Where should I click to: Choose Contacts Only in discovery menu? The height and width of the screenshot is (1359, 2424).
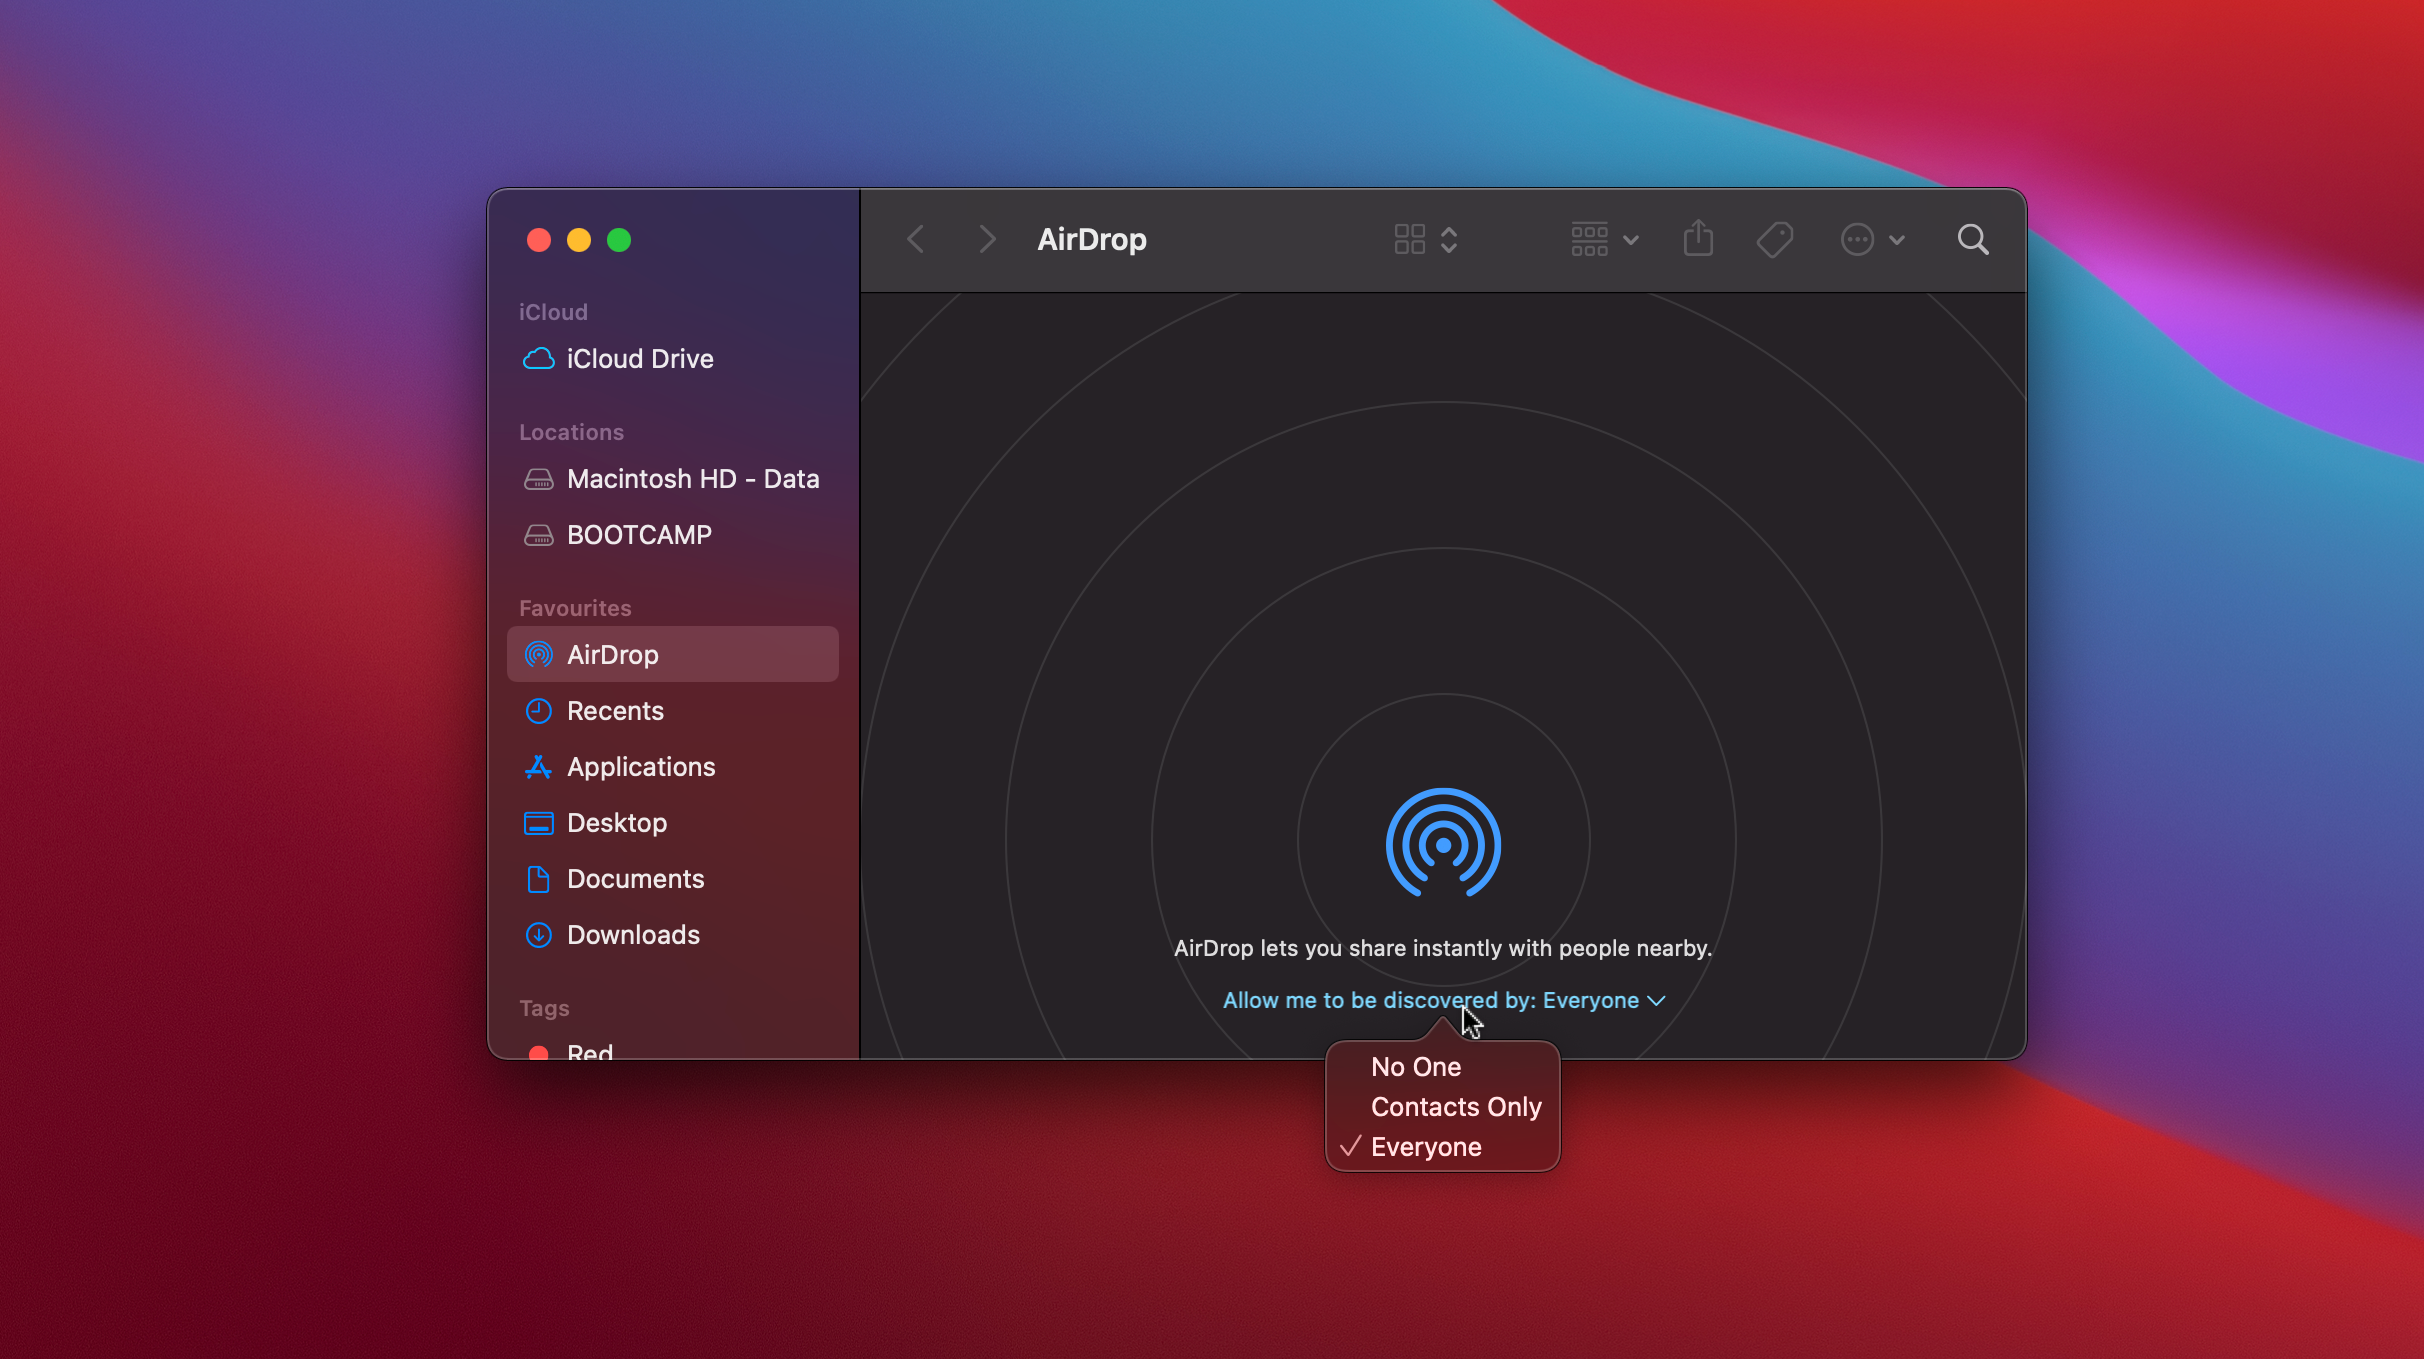(1442, 1107)
